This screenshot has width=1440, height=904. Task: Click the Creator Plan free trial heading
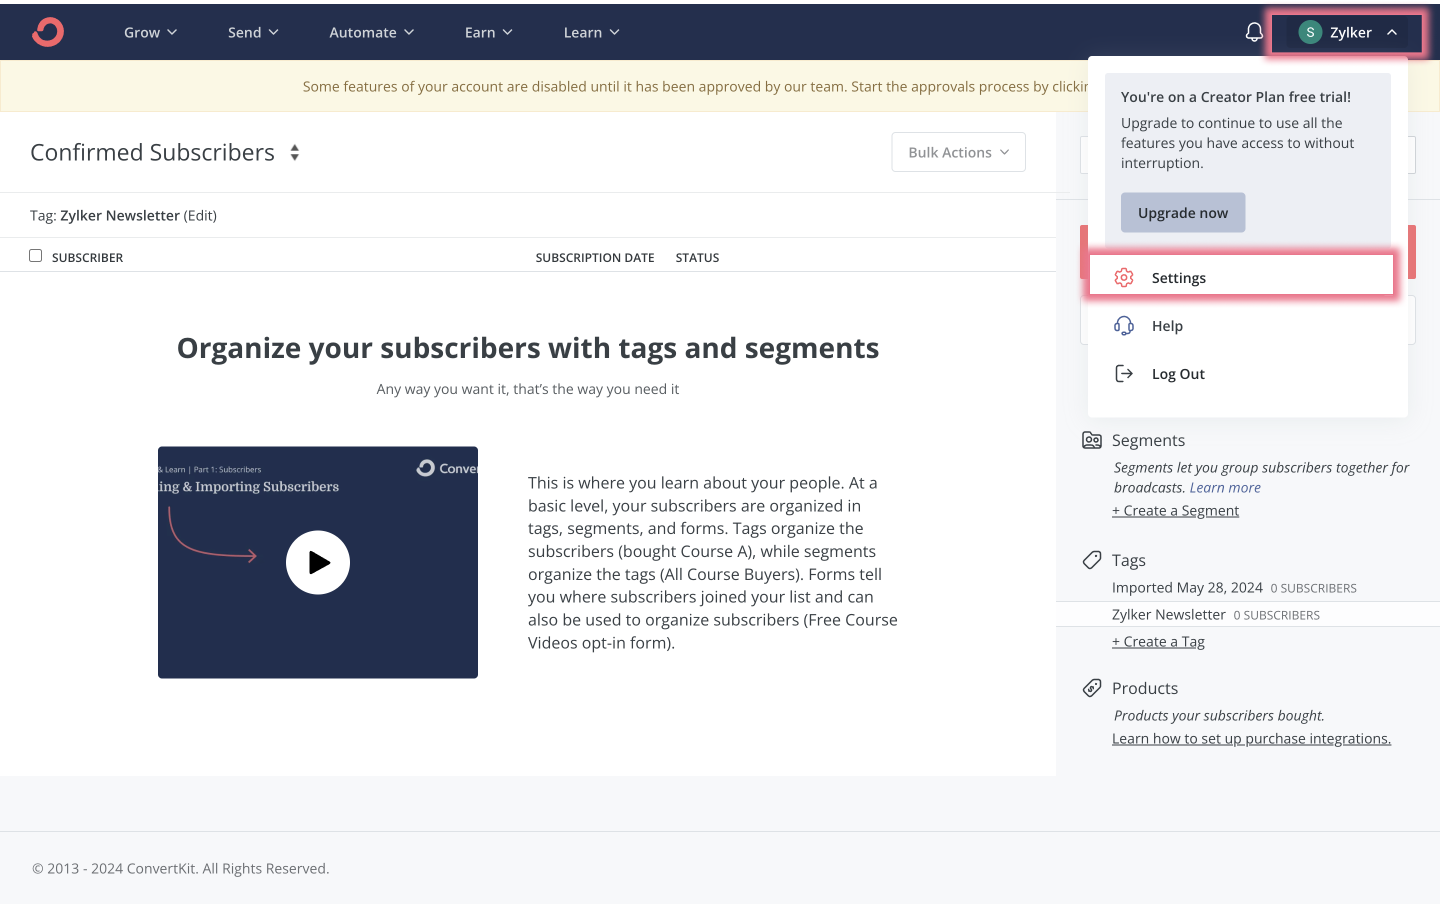pos(1236,97)
